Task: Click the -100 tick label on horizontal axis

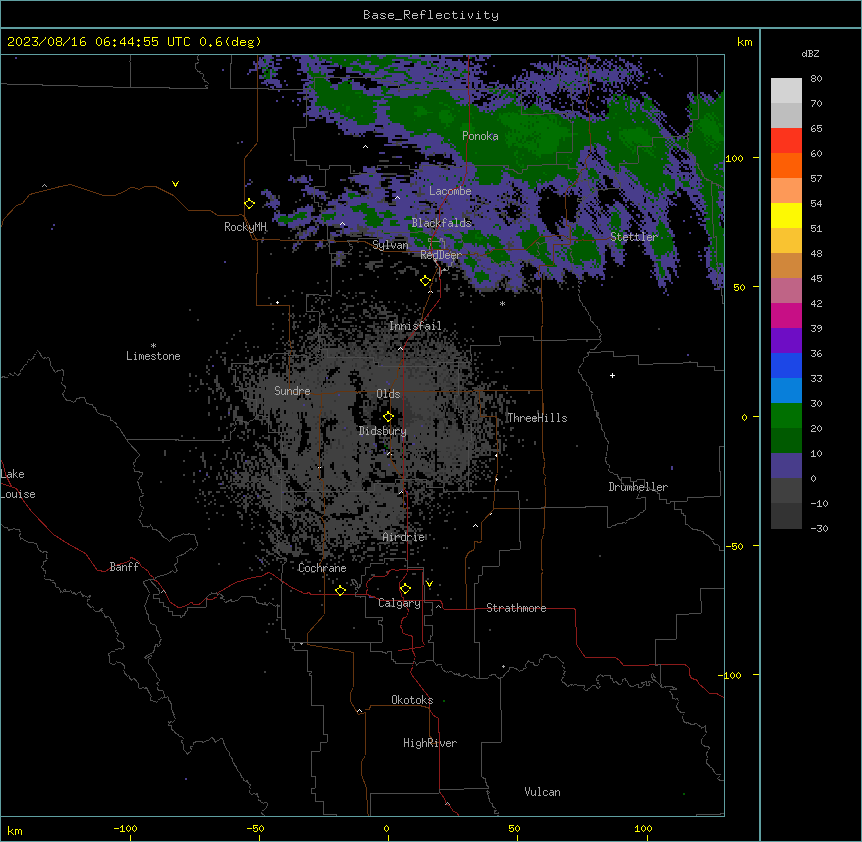Action: click(x=125, y=828)
